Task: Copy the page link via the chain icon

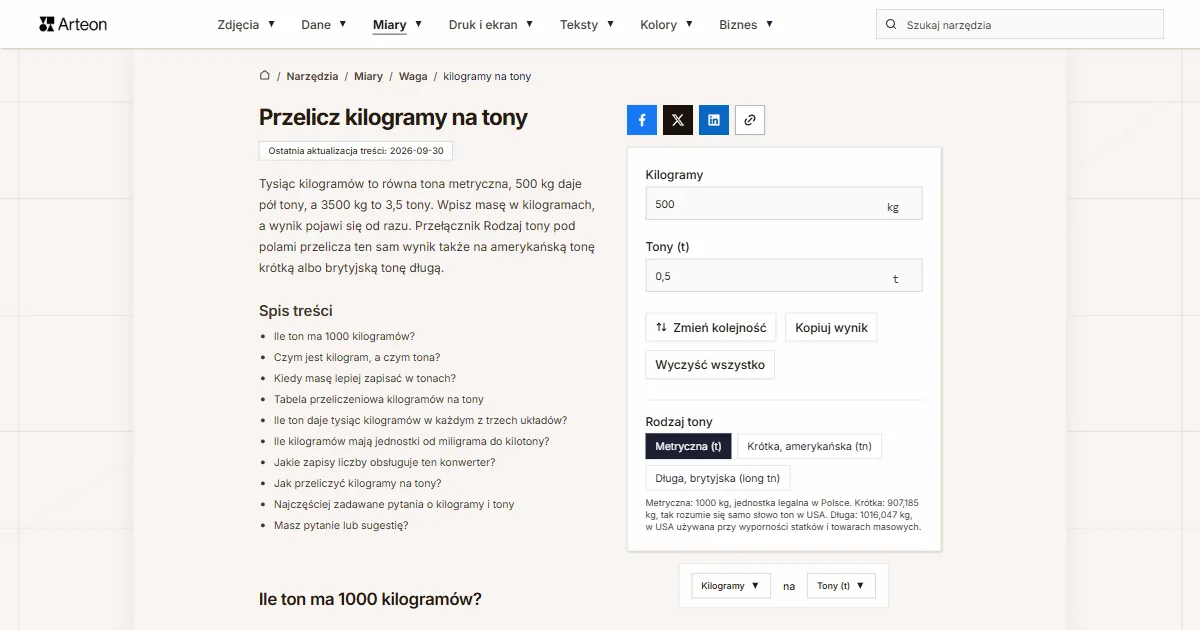Action: click(750, 120)
